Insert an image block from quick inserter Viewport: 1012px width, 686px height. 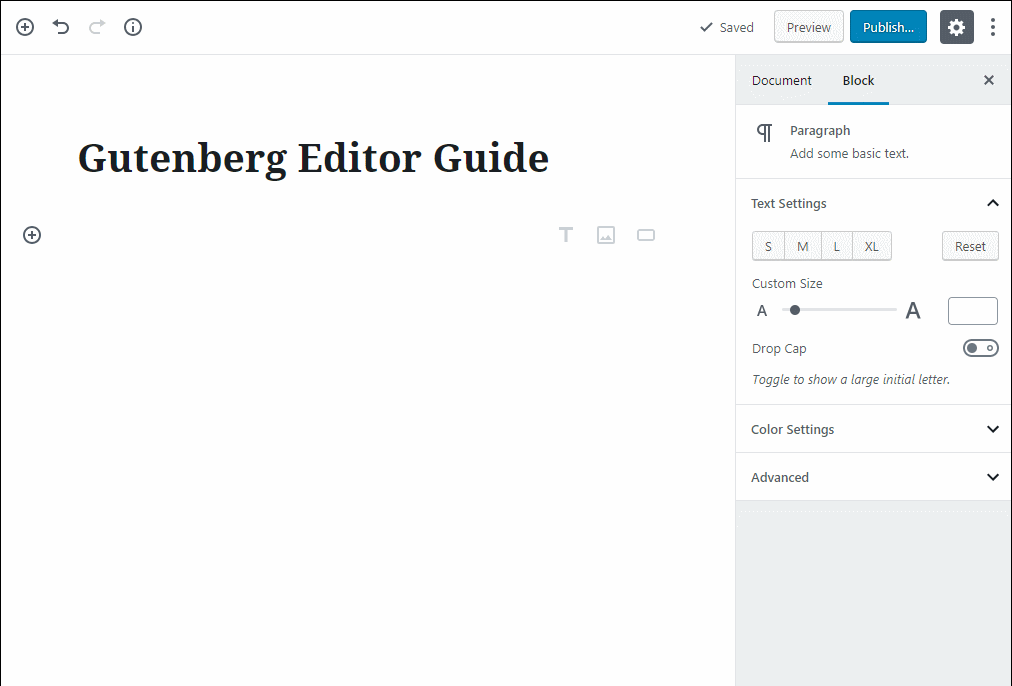[x=606, y=235]
